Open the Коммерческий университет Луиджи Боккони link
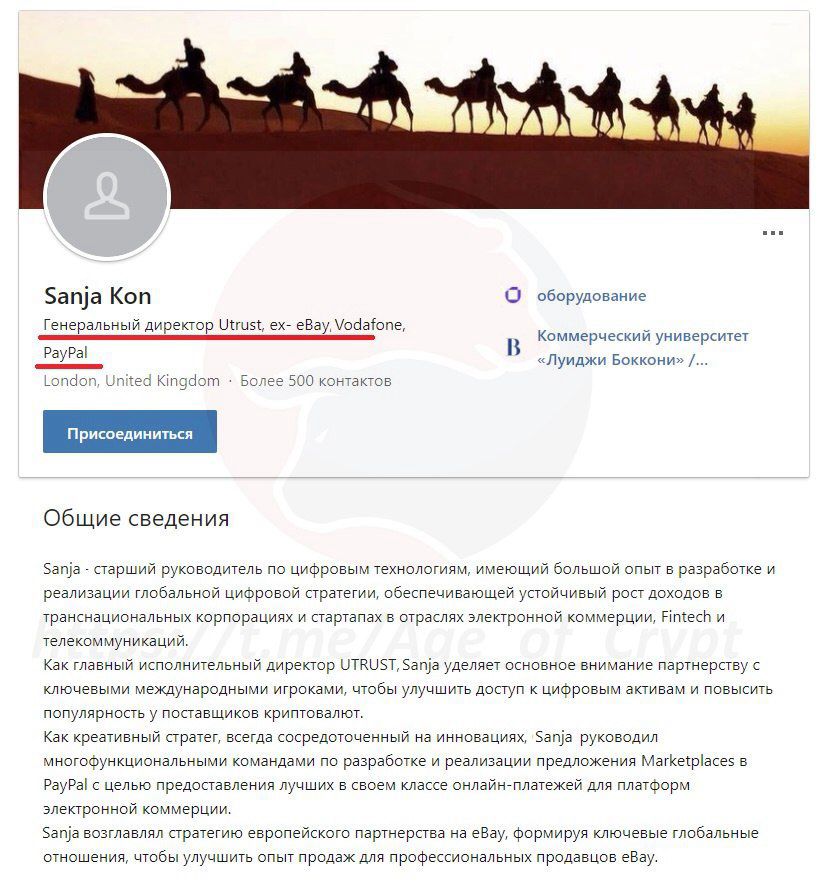The image size is (824, 882). (x=642, y=348)
